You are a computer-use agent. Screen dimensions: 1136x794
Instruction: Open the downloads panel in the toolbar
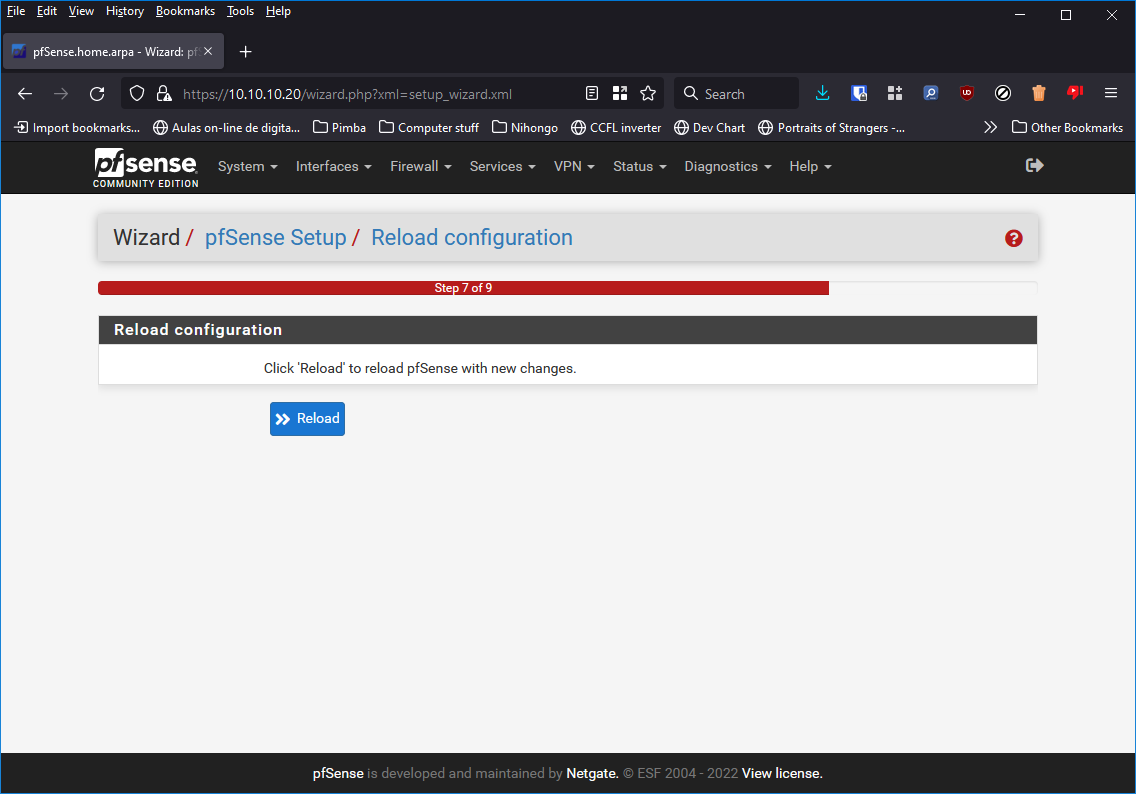coord(823,92)
